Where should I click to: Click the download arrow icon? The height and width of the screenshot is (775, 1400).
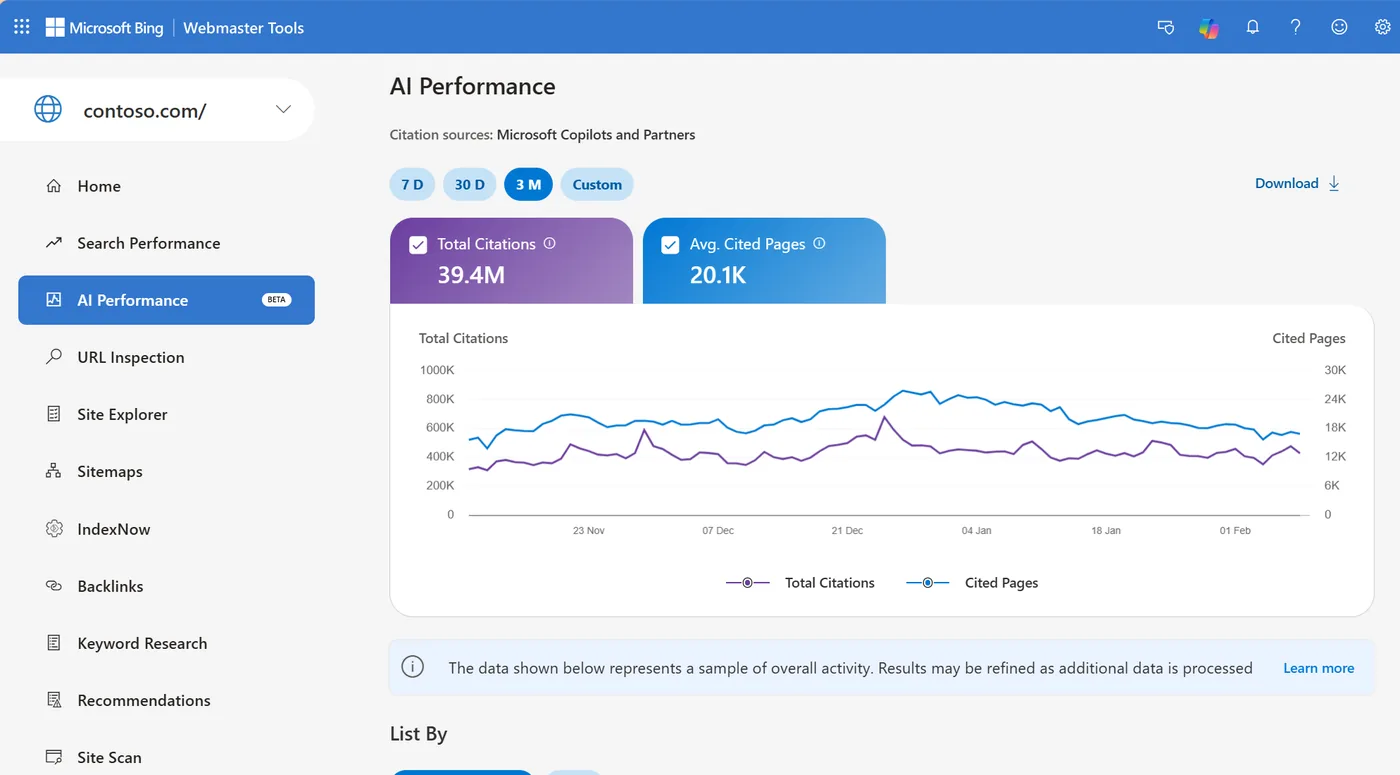(1334, 183)
